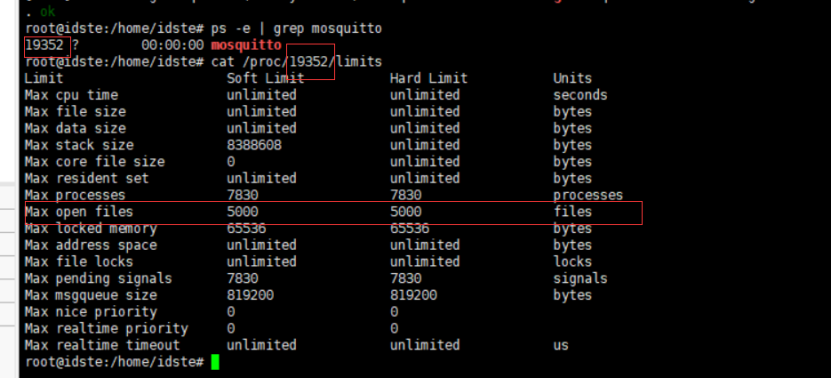Image resolution: width=831 pixels, height=378 pixels.
Task: Select the 'Max file locks' row label
Action: tap(79, 262)
